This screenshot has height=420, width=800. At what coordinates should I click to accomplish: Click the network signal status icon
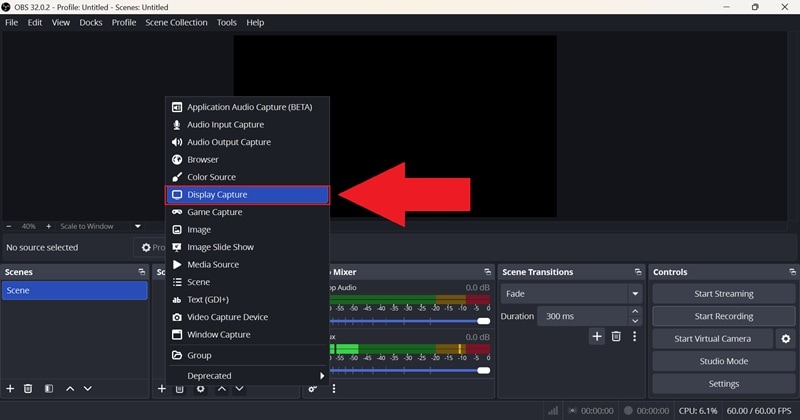[553, 410]
